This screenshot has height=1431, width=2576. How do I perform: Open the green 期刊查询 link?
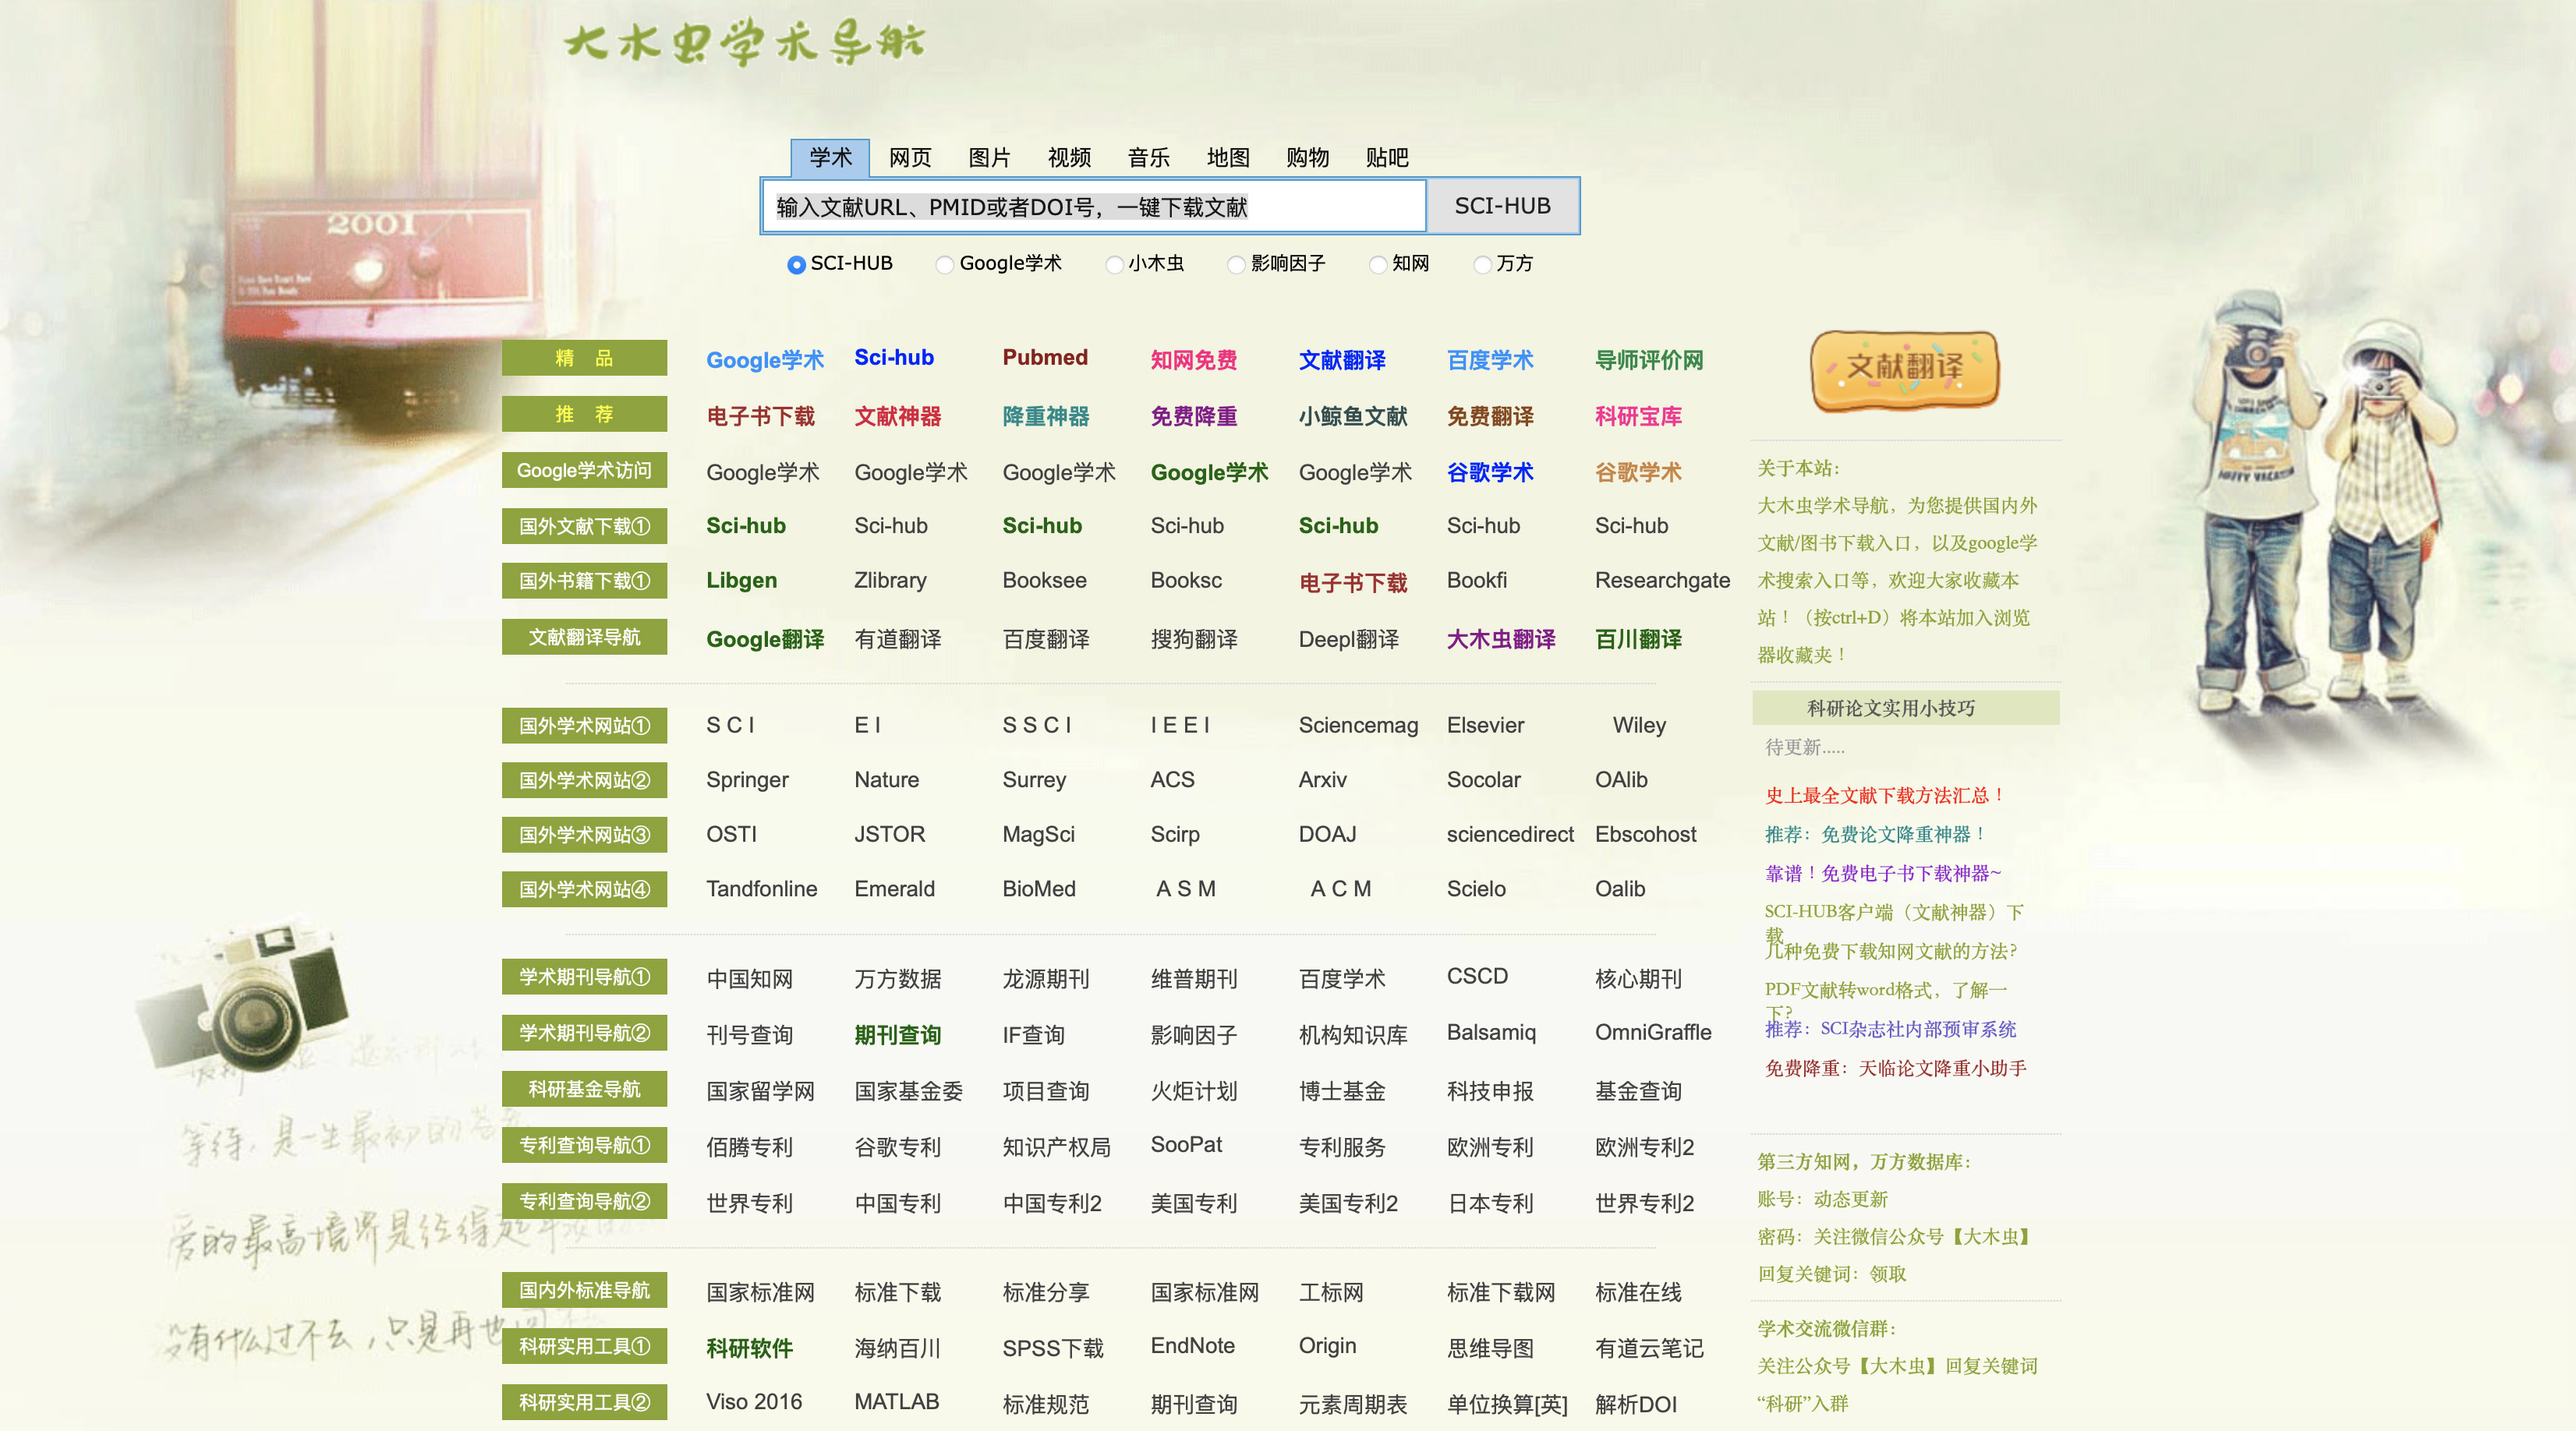(x=897, y=1036)
